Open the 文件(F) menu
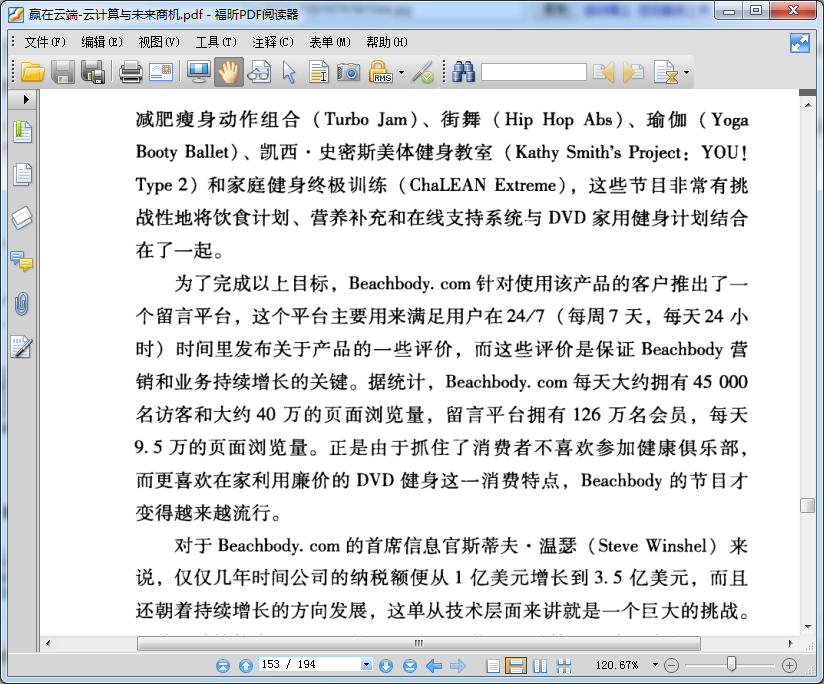This screenshot has width=824, height=684. click(45, 42)
